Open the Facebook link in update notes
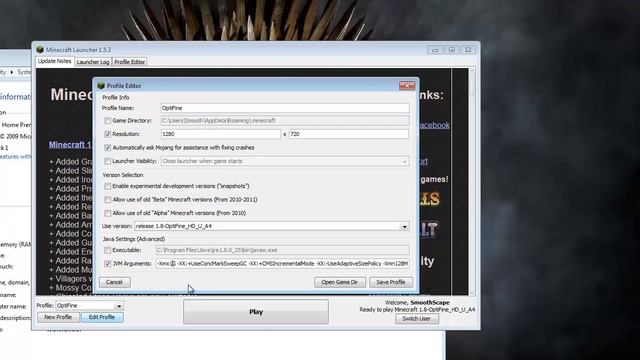Viewport: 640px width, 360px height. pos(434,125)
